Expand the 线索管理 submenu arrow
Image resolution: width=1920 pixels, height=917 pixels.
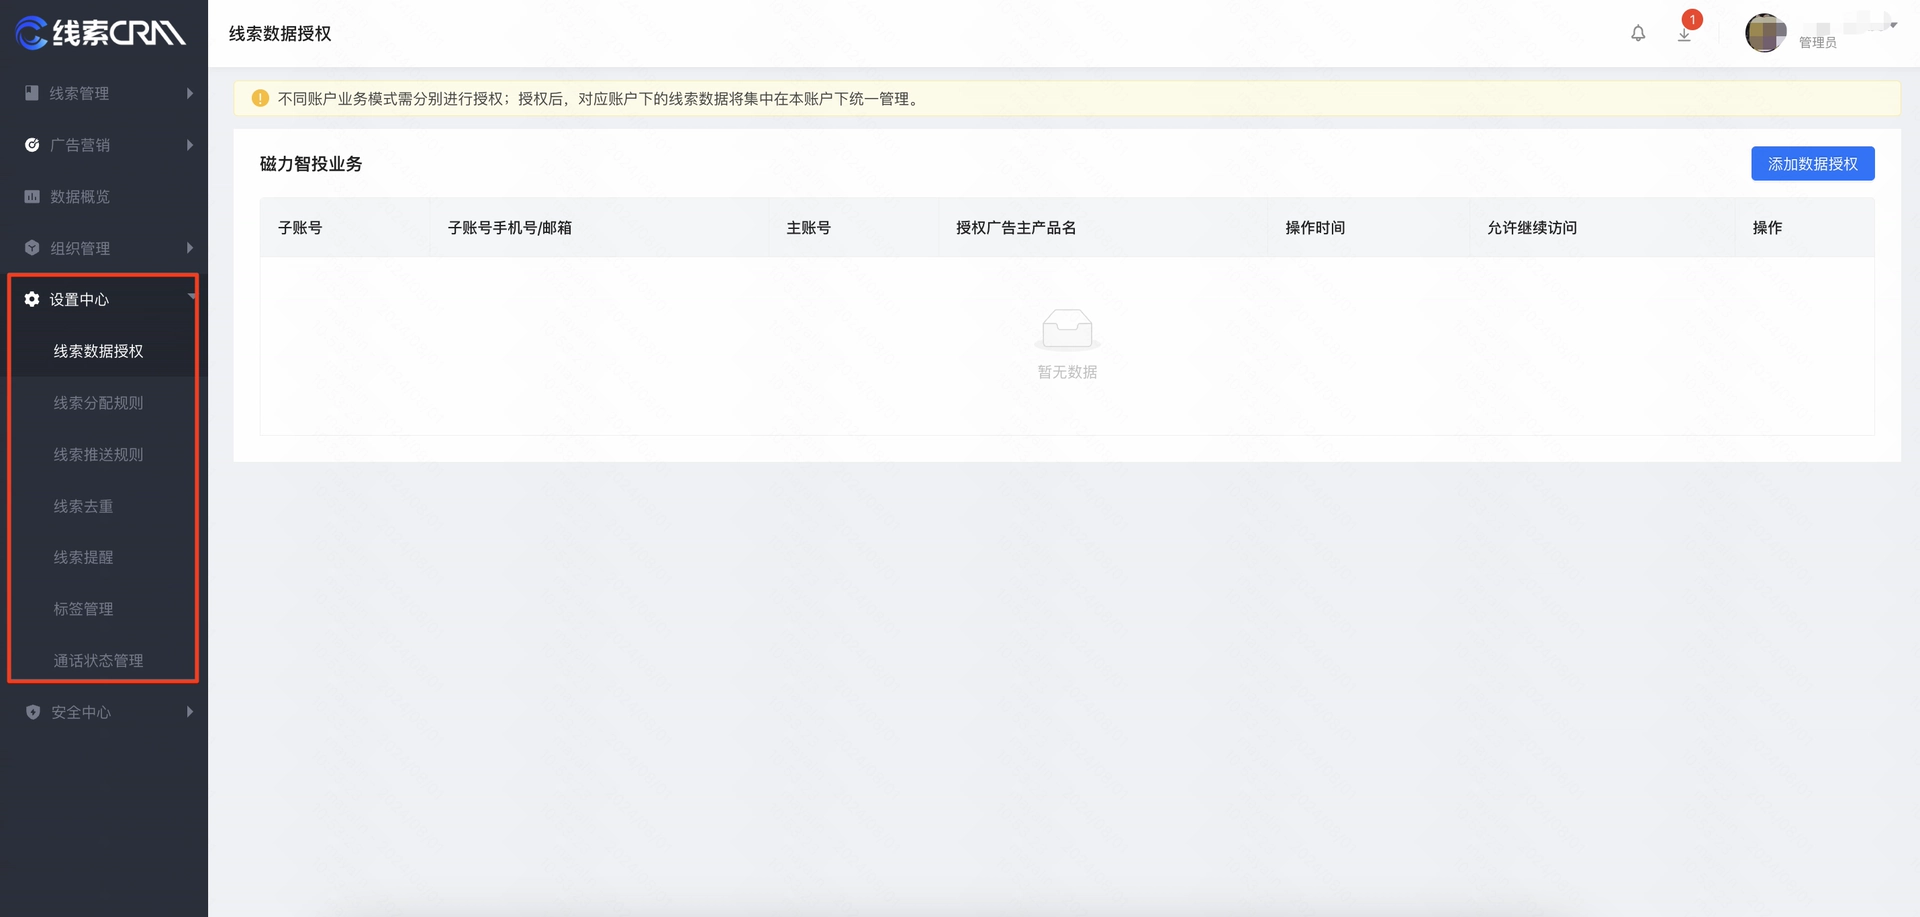[x=190, y=93]
